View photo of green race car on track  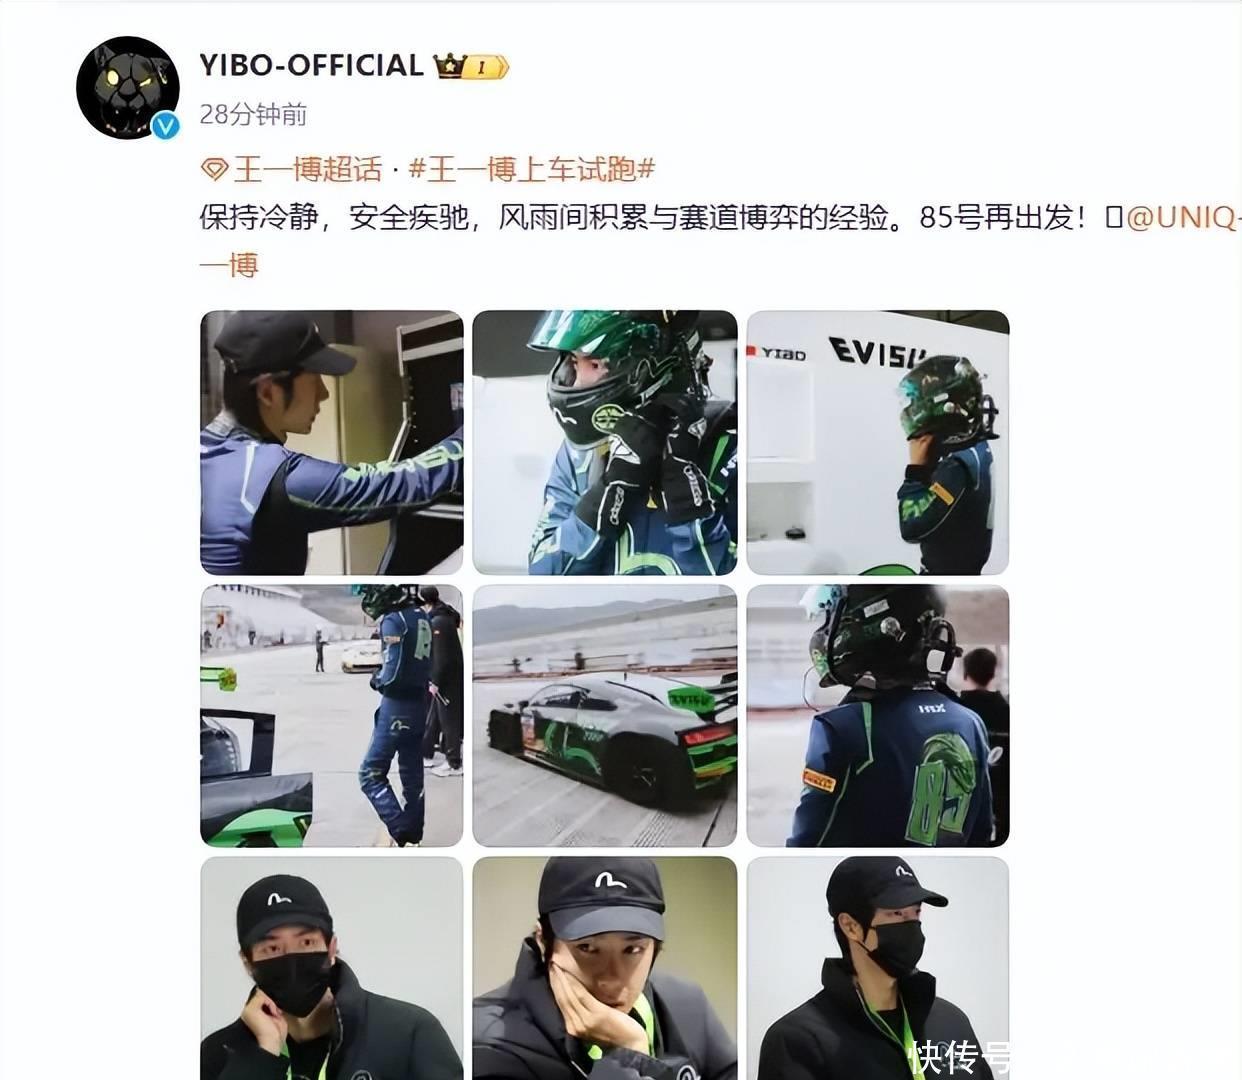point(605,716)
